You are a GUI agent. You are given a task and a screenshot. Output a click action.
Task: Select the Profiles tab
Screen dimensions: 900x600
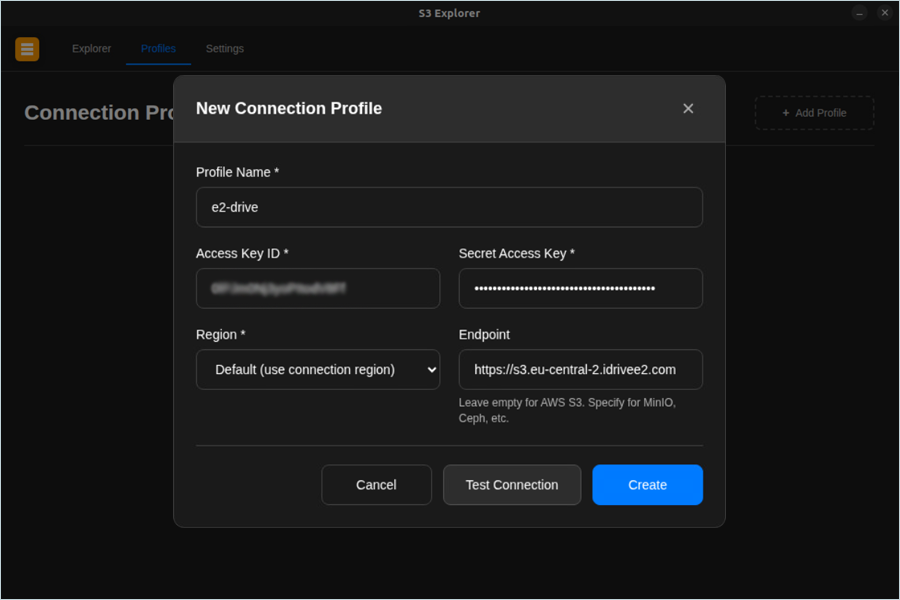pos(158,49)
